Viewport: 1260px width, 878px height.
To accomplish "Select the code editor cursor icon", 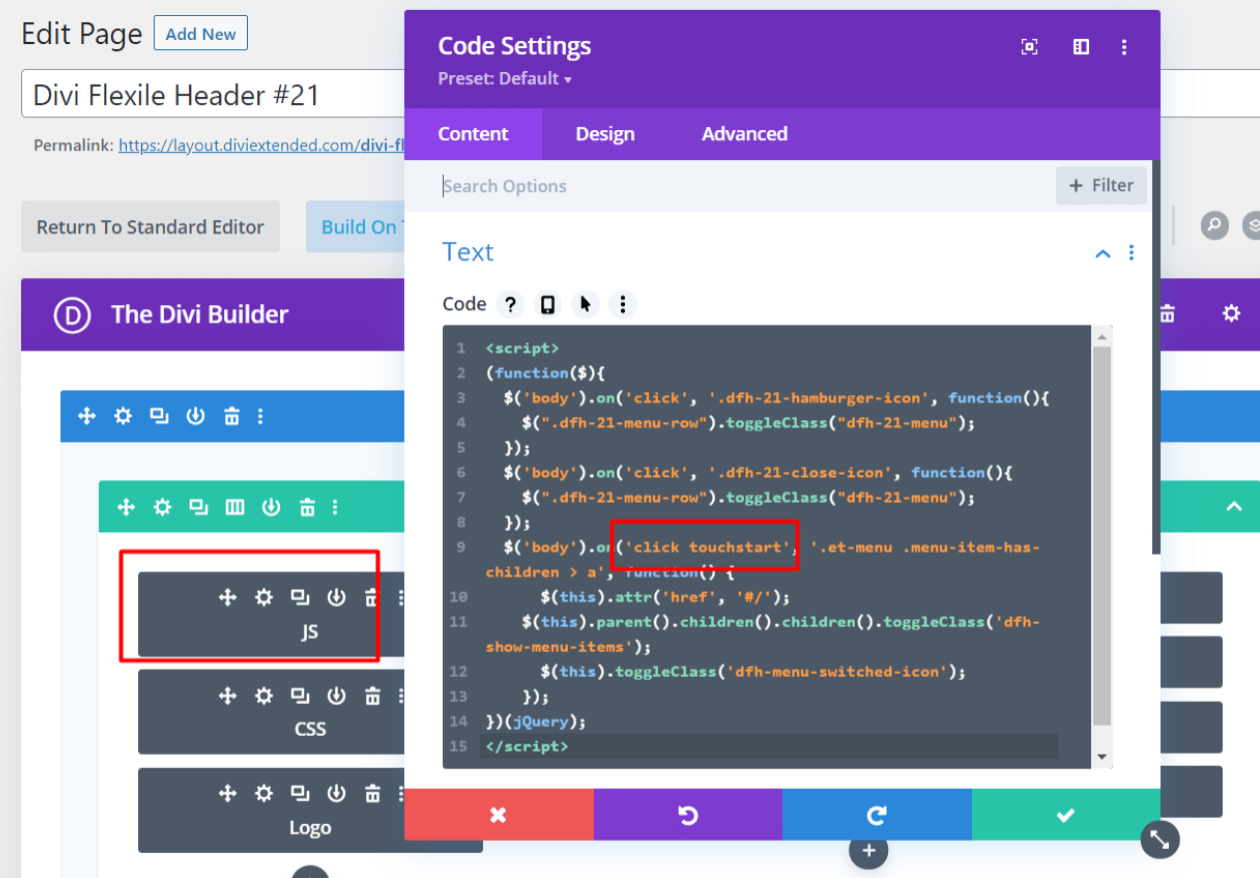I will (585, 304).
